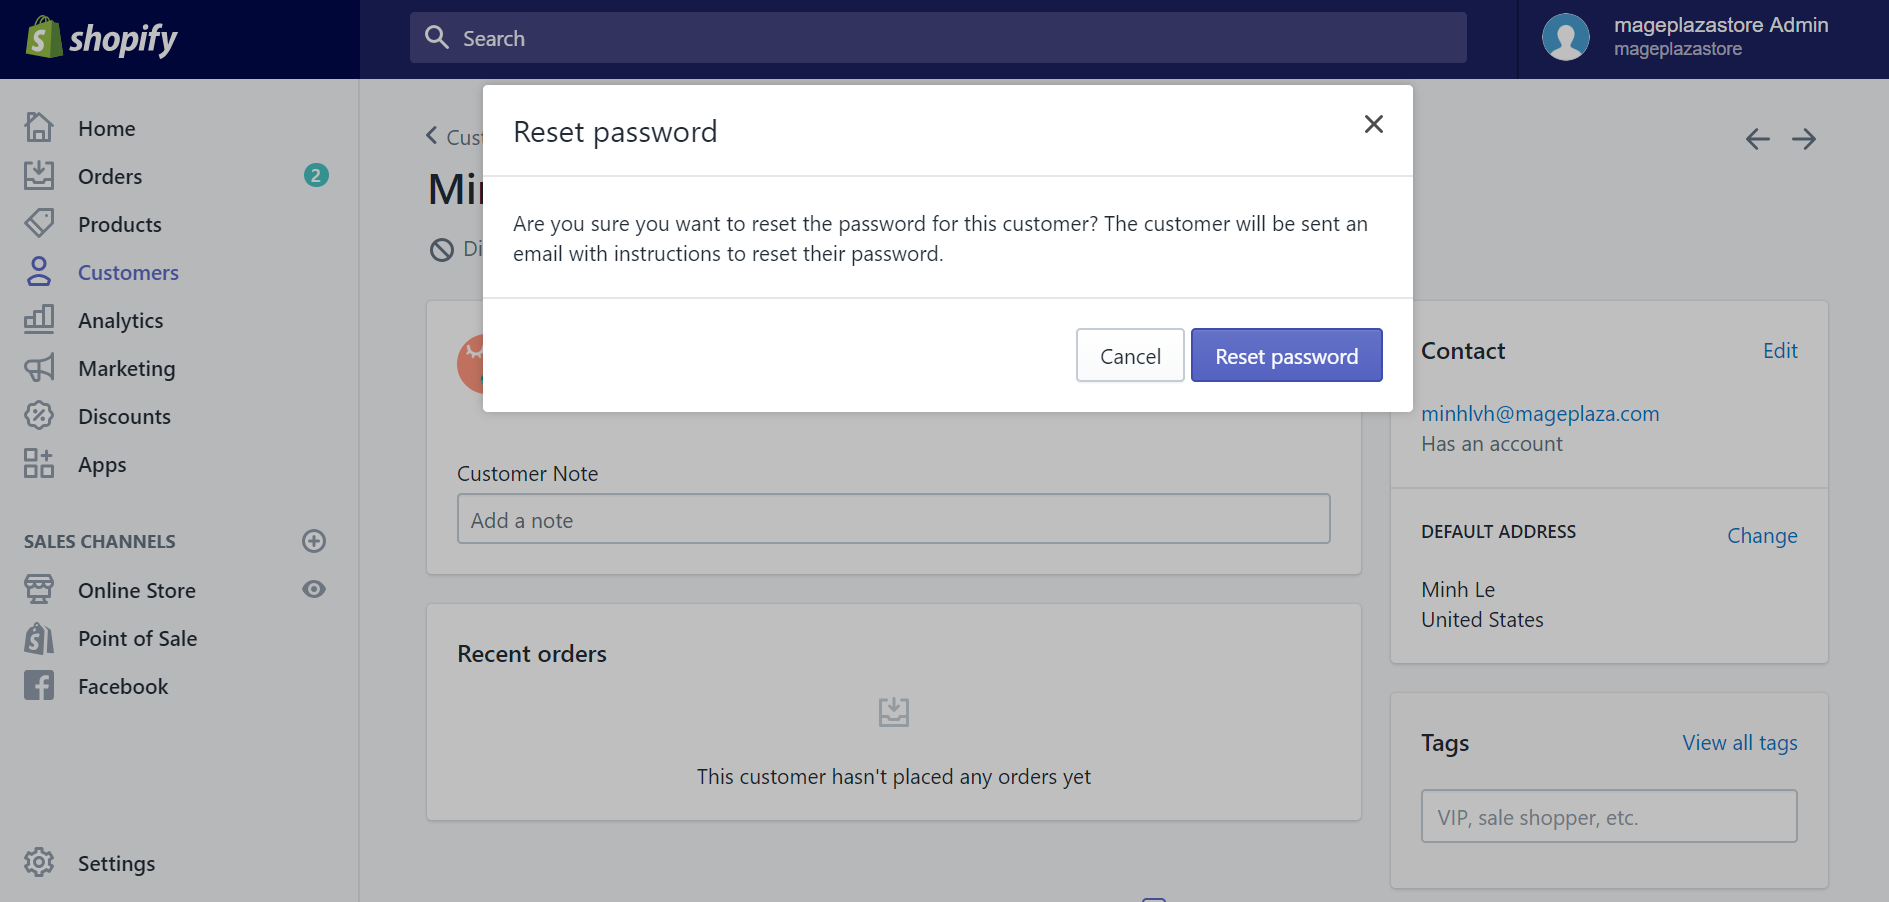The height and width of the screenshot is (902, 1889).
Task: Toggle Online Store visibility eye icon
Action: click(x=313, y=589)
